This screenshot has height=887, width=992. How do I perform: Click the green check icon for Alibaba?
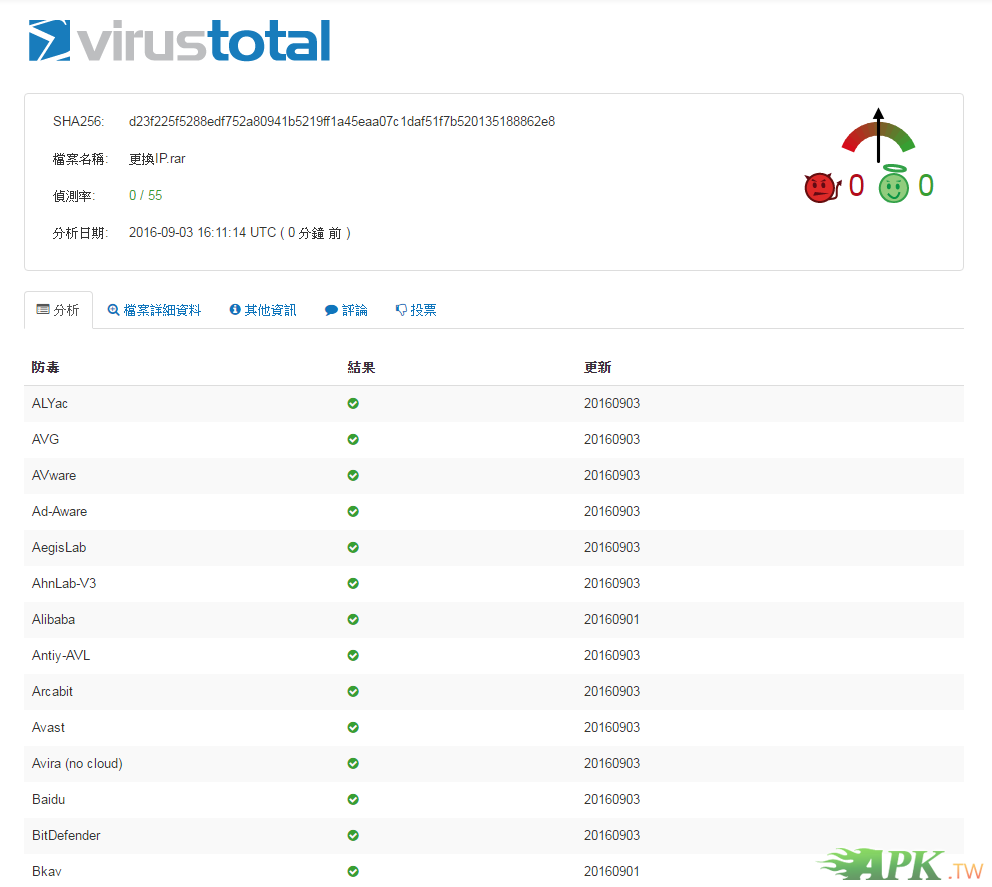(x=353, y=620)
